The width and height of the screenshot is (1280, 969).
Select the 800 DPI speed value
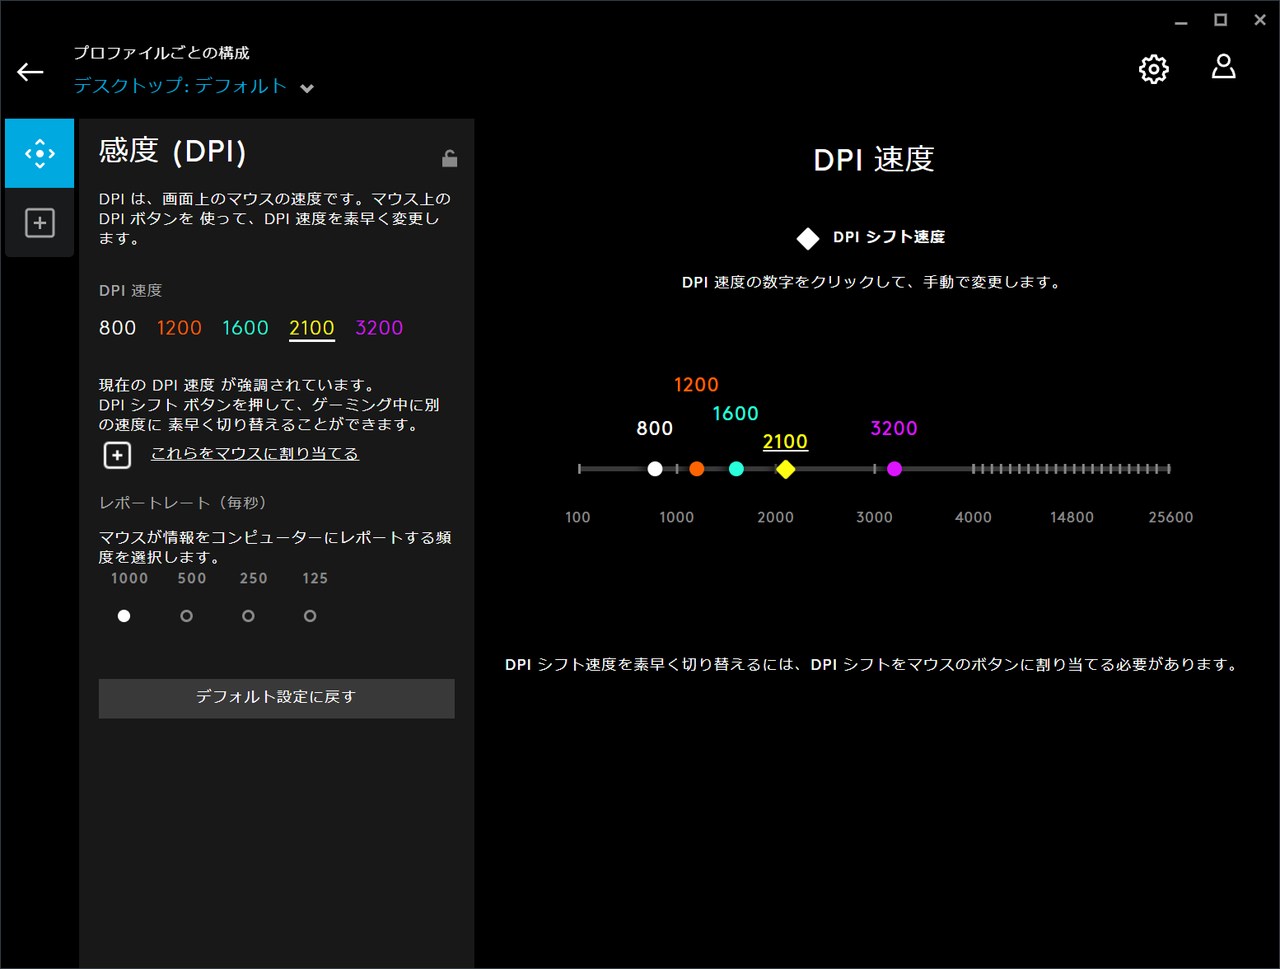[117, 327]
